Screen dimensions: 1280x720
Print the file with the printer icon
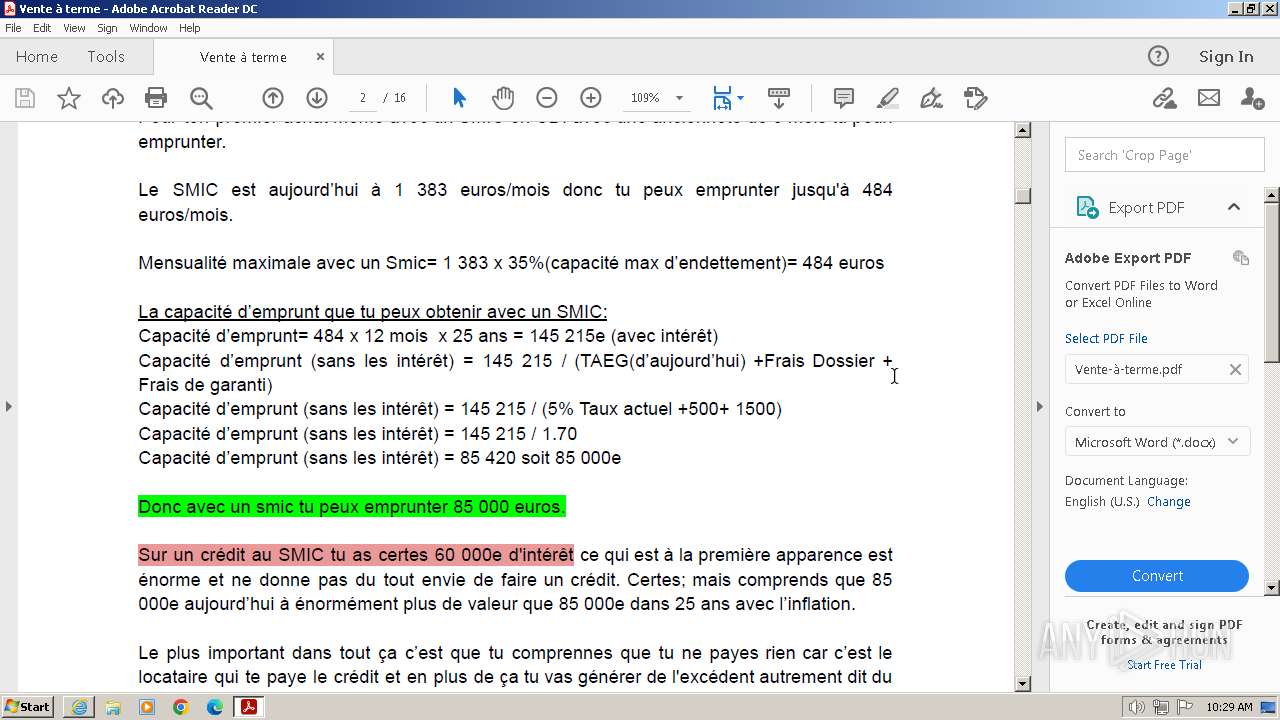click(x=156, y=98)
